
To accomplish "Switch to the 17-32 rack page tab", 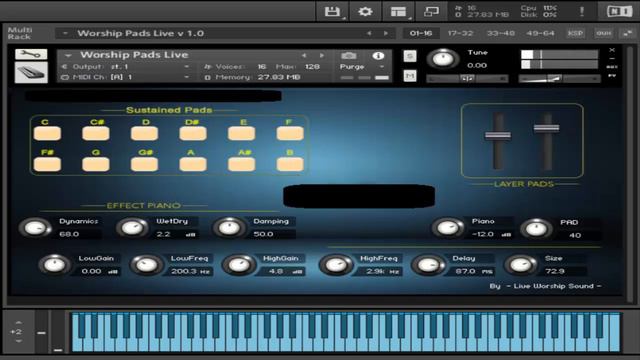I will click(460, 33).
